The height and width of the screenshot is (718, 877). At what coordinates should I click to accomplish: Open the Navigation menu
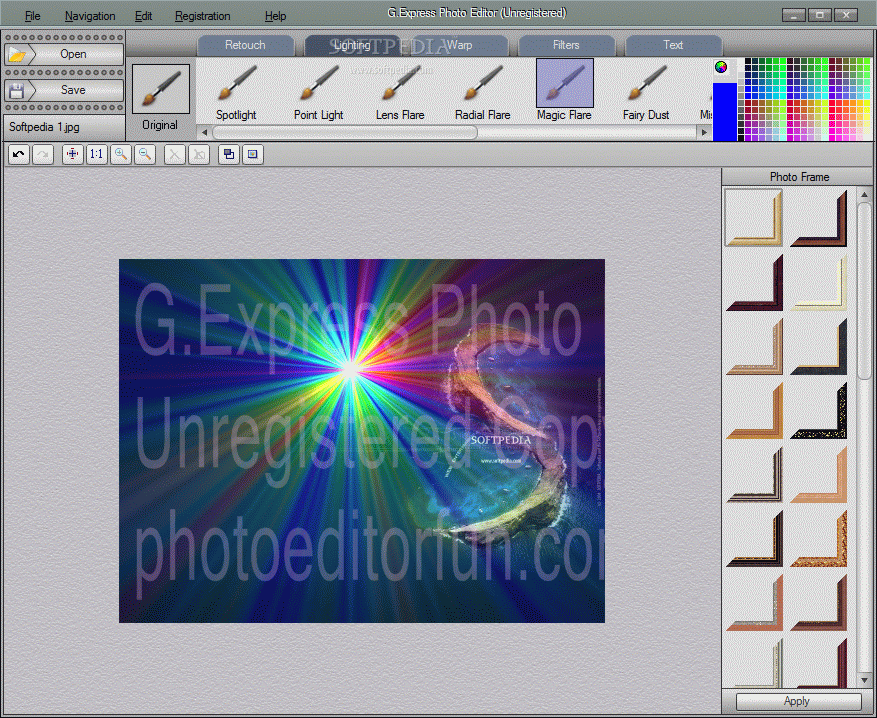(x=90, y=16)
